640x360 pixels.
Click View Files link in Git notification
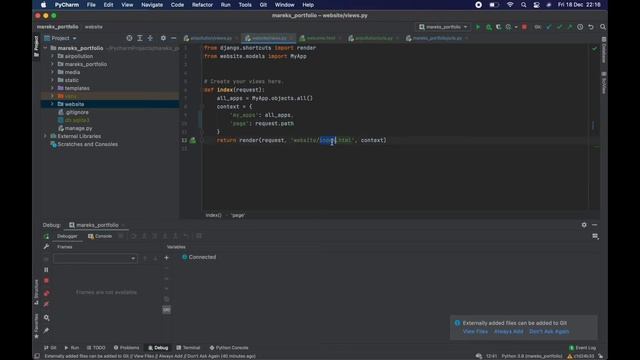[475, 331]
